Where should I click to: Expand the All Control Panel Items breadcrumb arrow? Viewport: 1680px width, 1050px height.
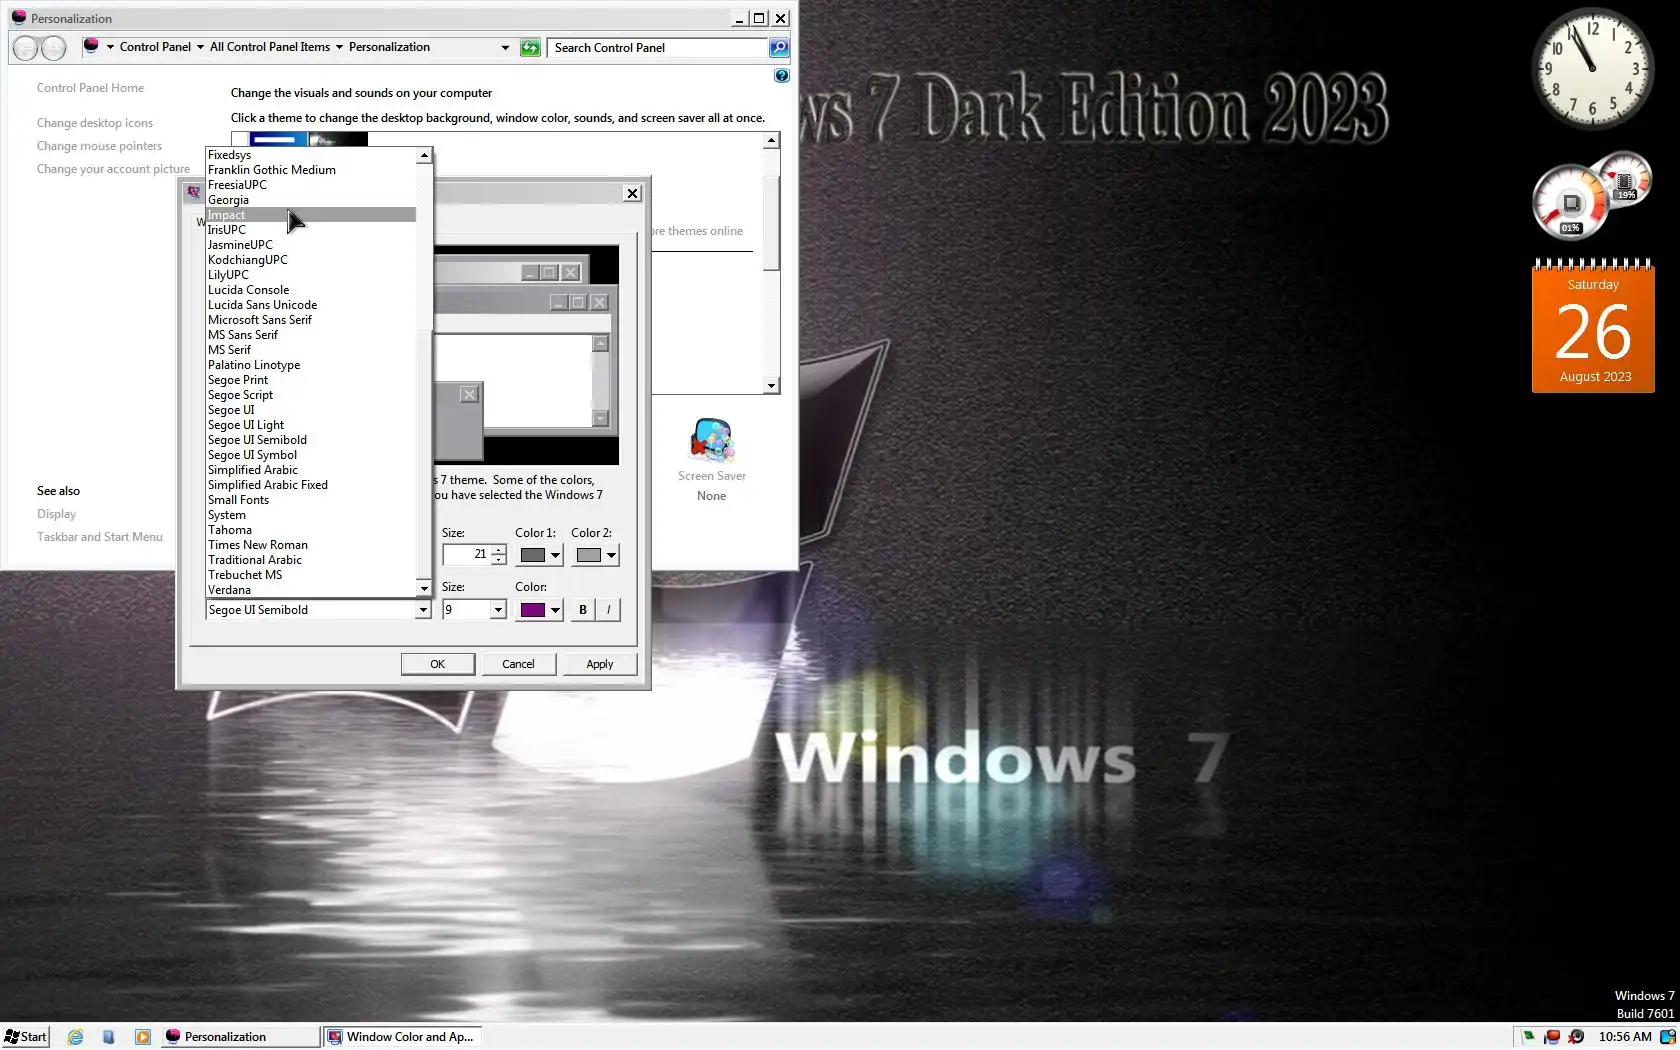339,47
